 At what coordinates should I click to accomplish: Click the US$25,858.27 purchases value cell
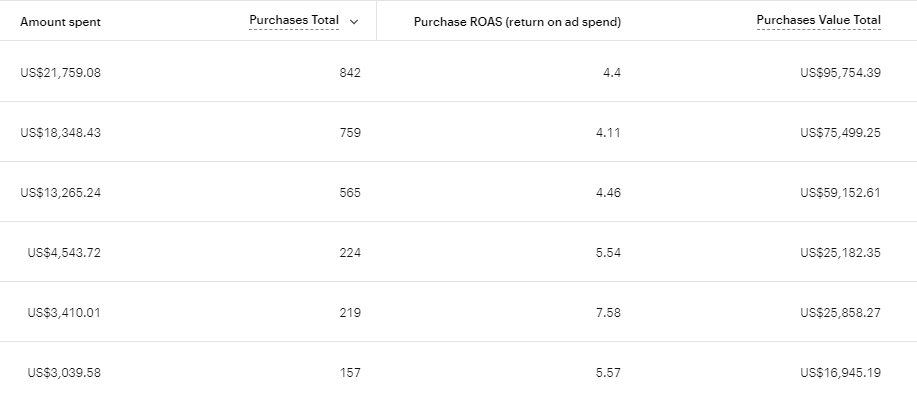(840, 312)
